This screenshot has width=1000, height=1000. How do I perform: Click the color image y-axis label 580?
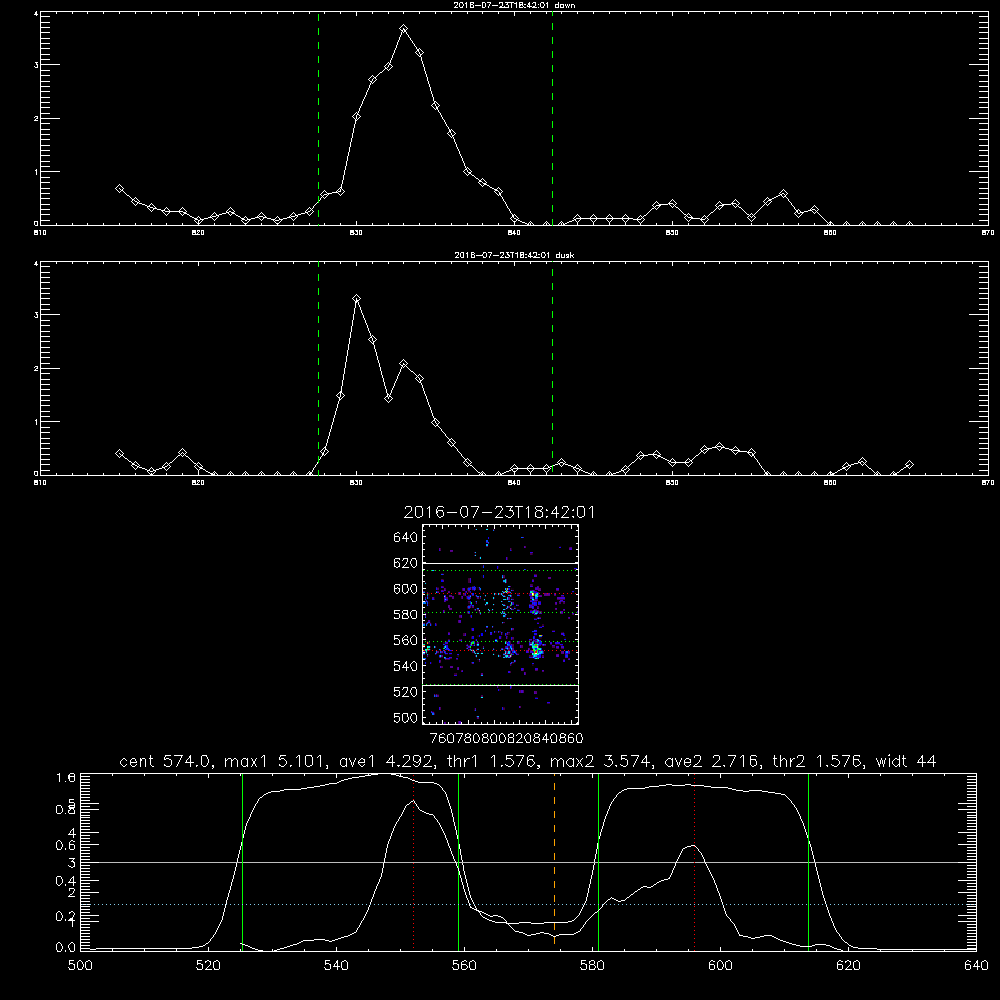(x=406, y=615)
